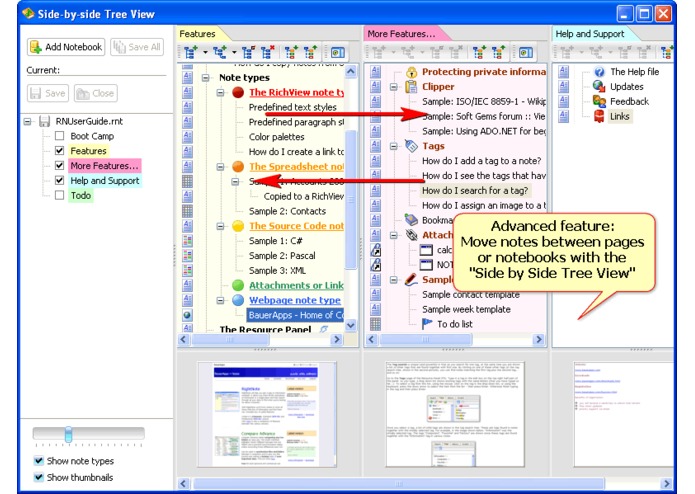Collapse The Spreadsheet note node
695x494 pixels.
[221, 167]
